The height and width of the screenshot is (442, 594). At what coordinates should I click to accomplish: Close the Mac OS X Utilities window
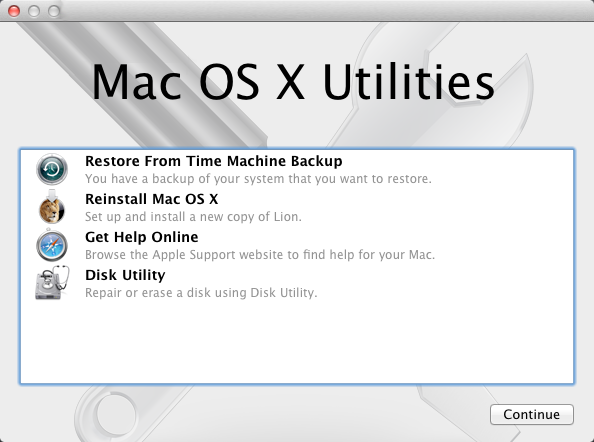tap(14, 11)
